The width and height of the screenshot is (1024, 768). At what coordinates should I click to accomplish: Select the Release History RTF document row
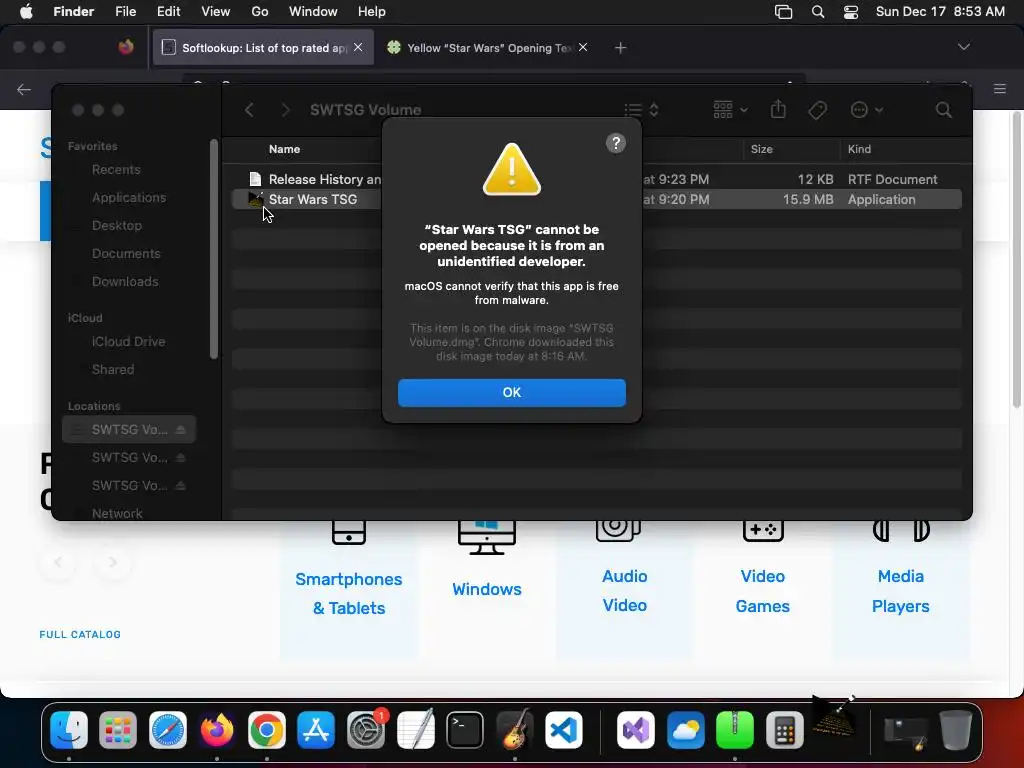click(596, 179)
